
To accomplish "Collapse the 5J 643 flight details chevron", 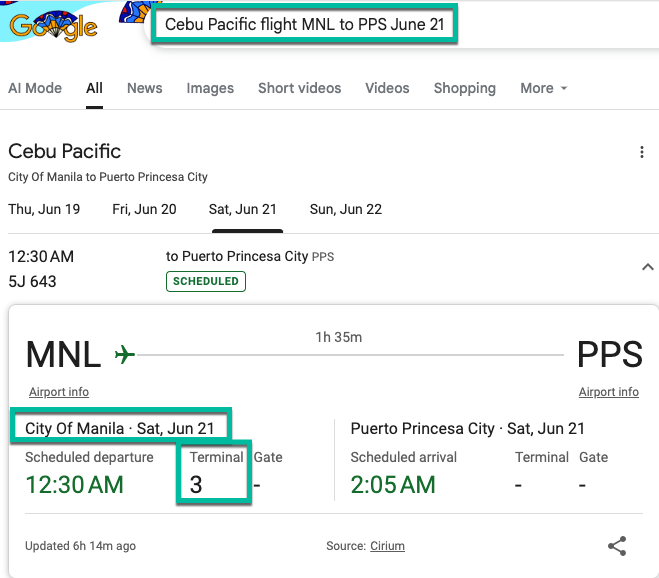I will pos(648,267).
